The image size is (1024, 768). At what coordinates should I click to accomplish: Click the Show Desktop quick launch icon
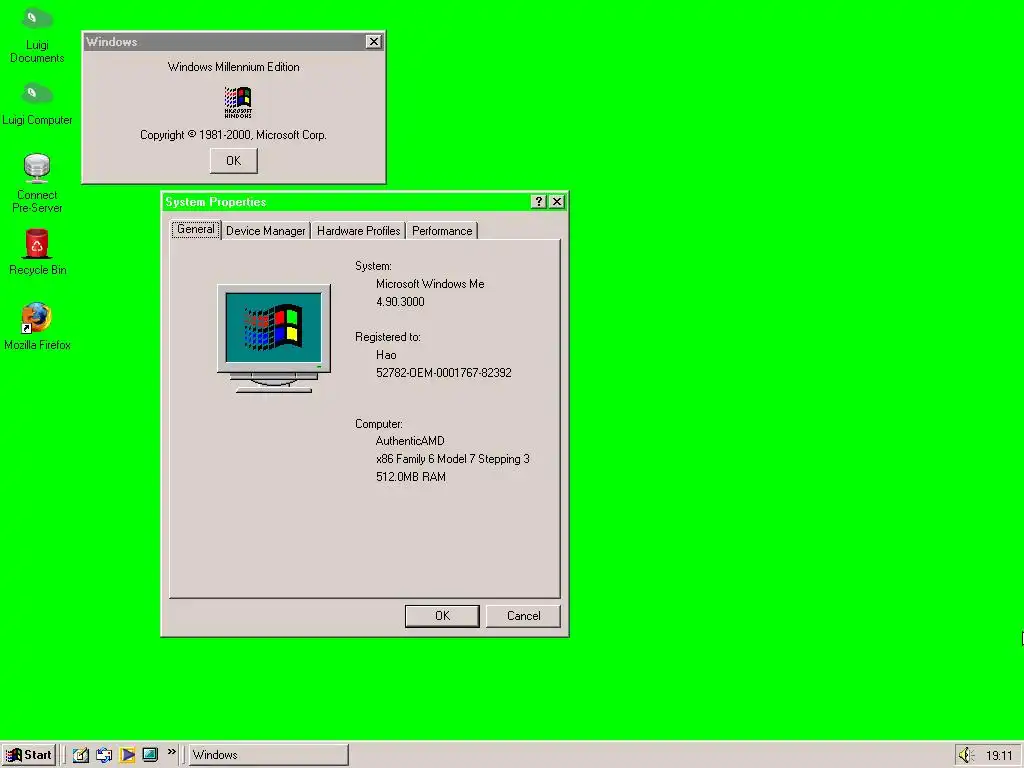(150, 755)
